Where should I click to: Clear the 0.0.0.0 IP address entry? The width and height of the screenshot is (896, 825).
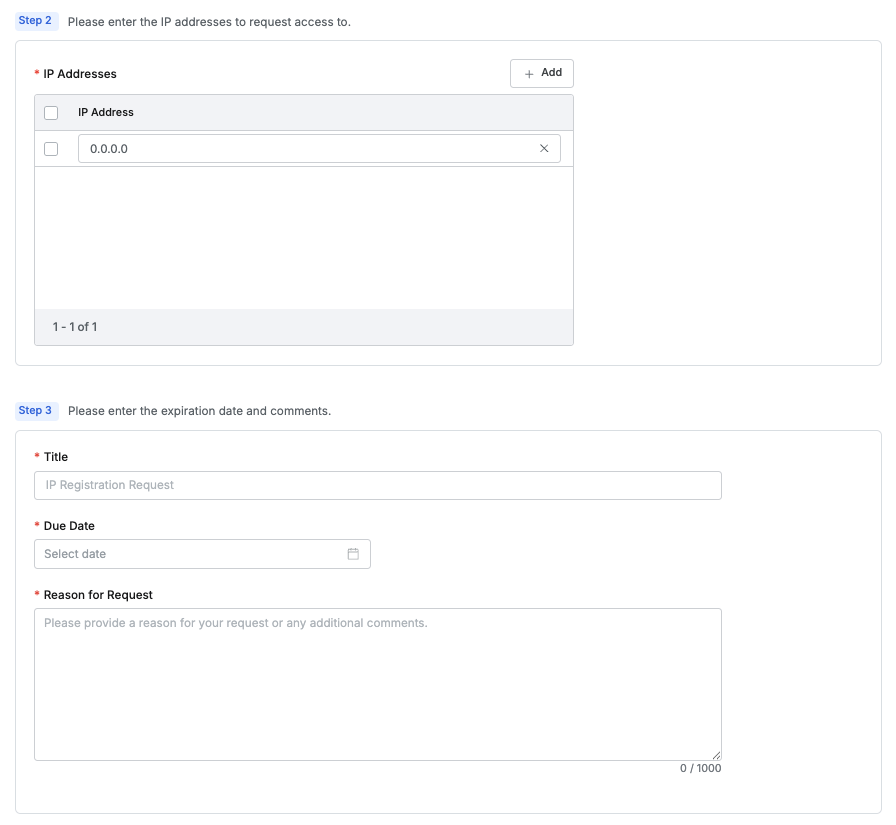tap(544, 149)
